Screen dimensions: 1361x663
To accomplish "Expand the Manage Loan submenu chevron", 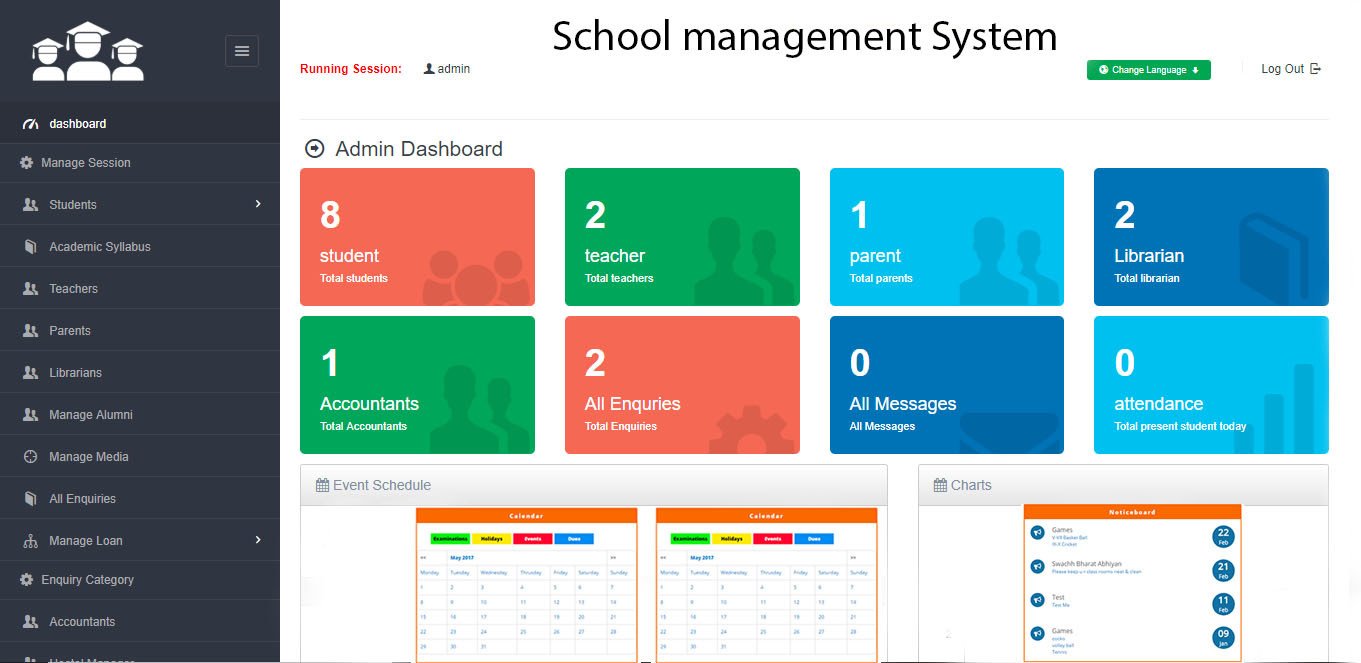I will tap(258, 540).
